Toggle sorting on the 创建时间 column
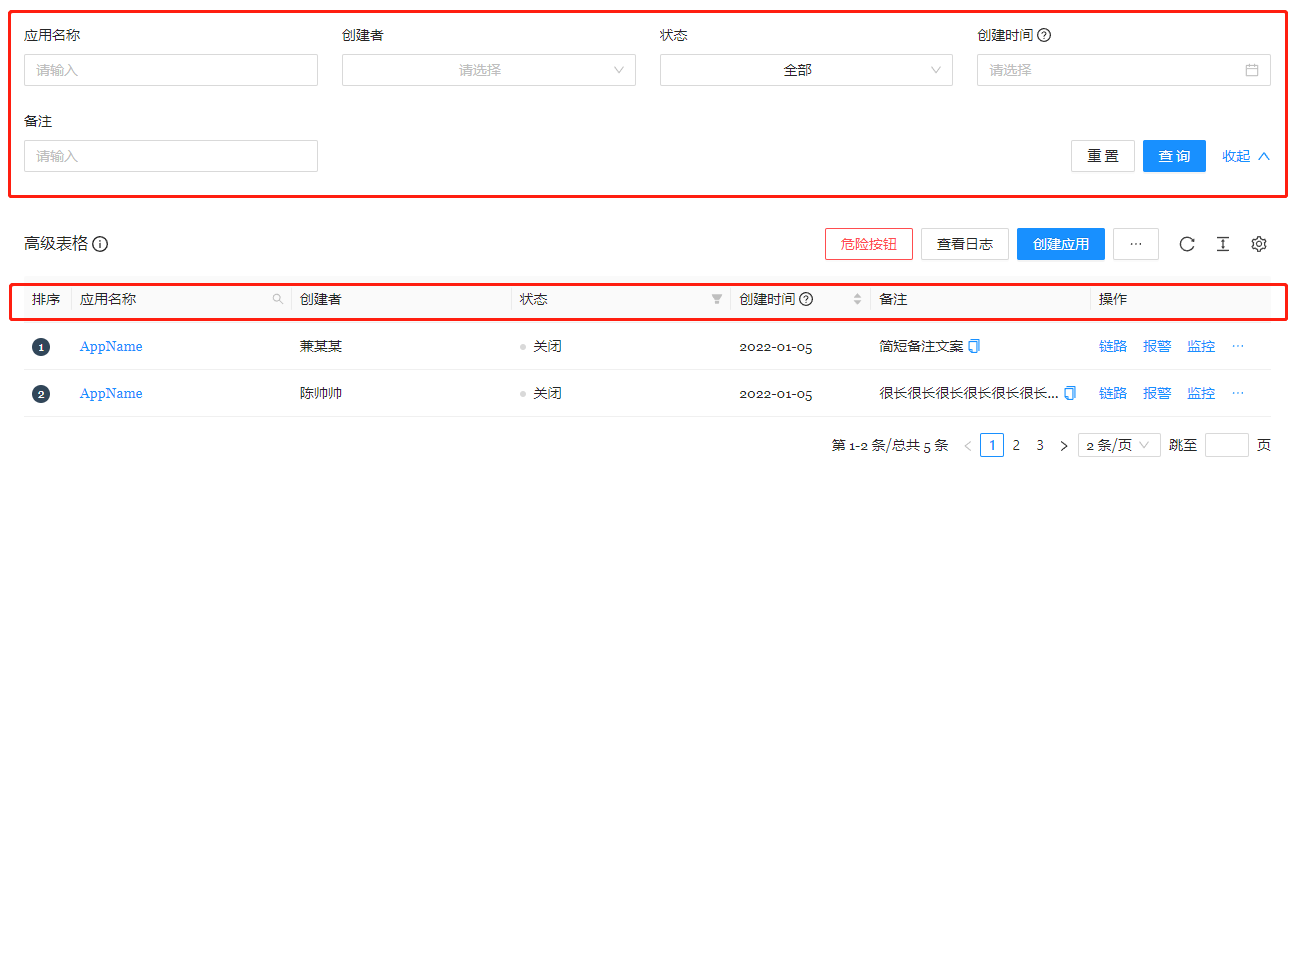The height and width of the screenshot is (969, 1295). tap(857, 298)
